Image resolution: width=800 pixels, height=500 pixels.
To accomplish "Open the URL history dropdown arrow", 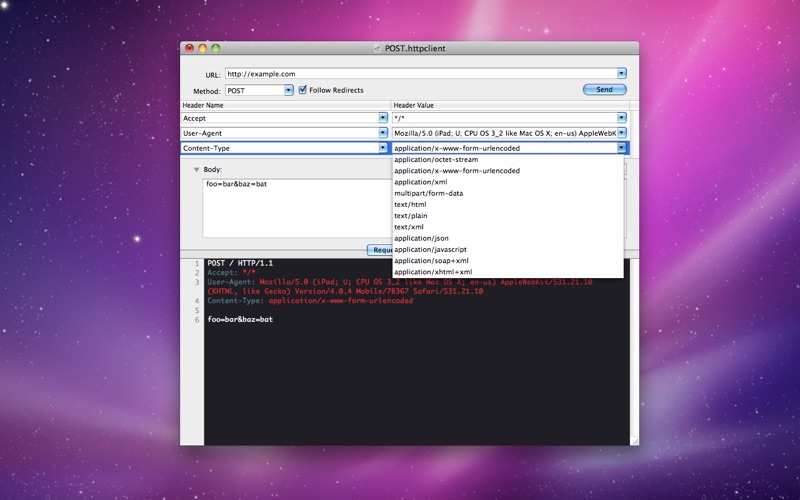I will click(621, 73).
